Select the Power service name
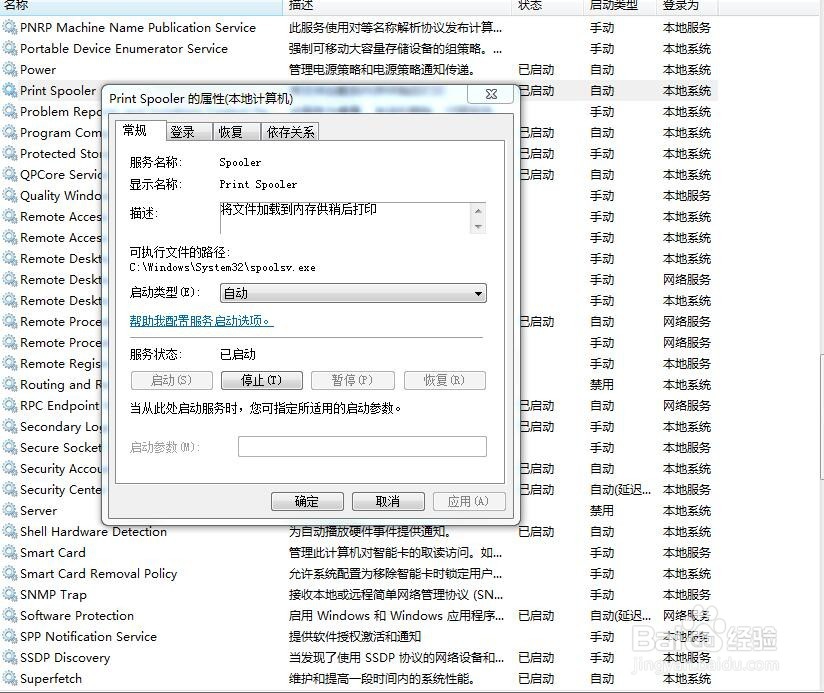Viewport: 824px width, 693px height. pos(38,69)
